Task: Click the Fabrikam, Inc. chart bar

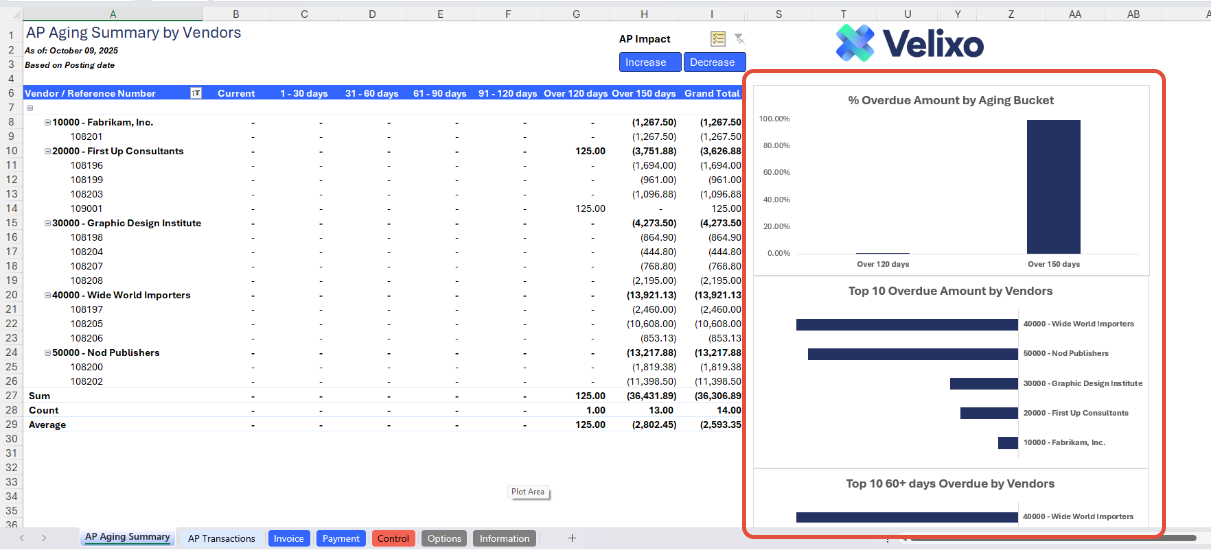Action: tap(1008, 443)
